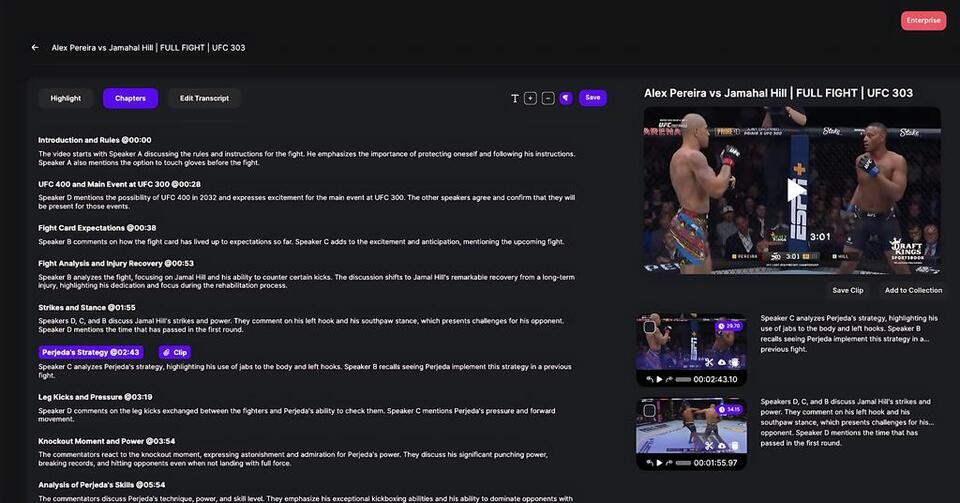Tick the checkbox on the 00:02:43.10 clip

[x=649, y=327]
